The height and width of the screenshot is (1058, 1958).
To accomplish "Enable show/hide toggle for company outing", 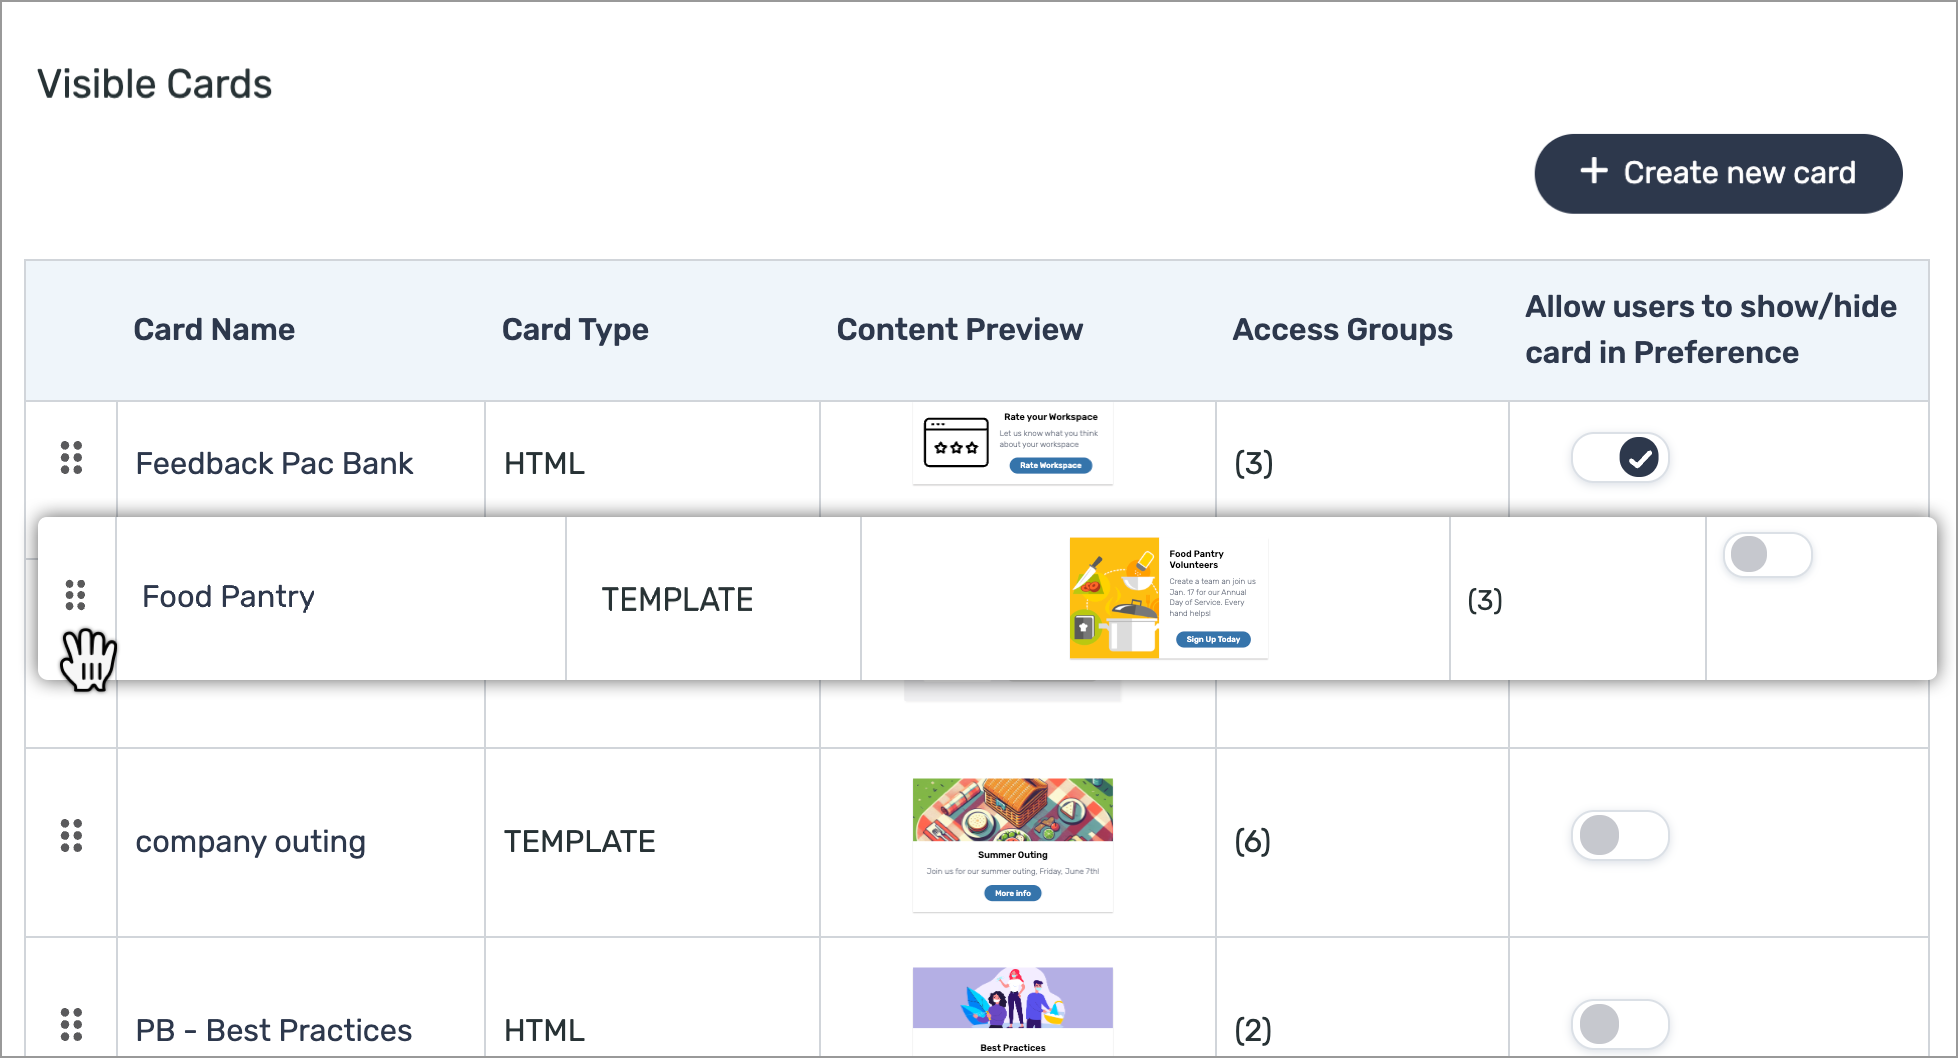I will point(1620,835).
